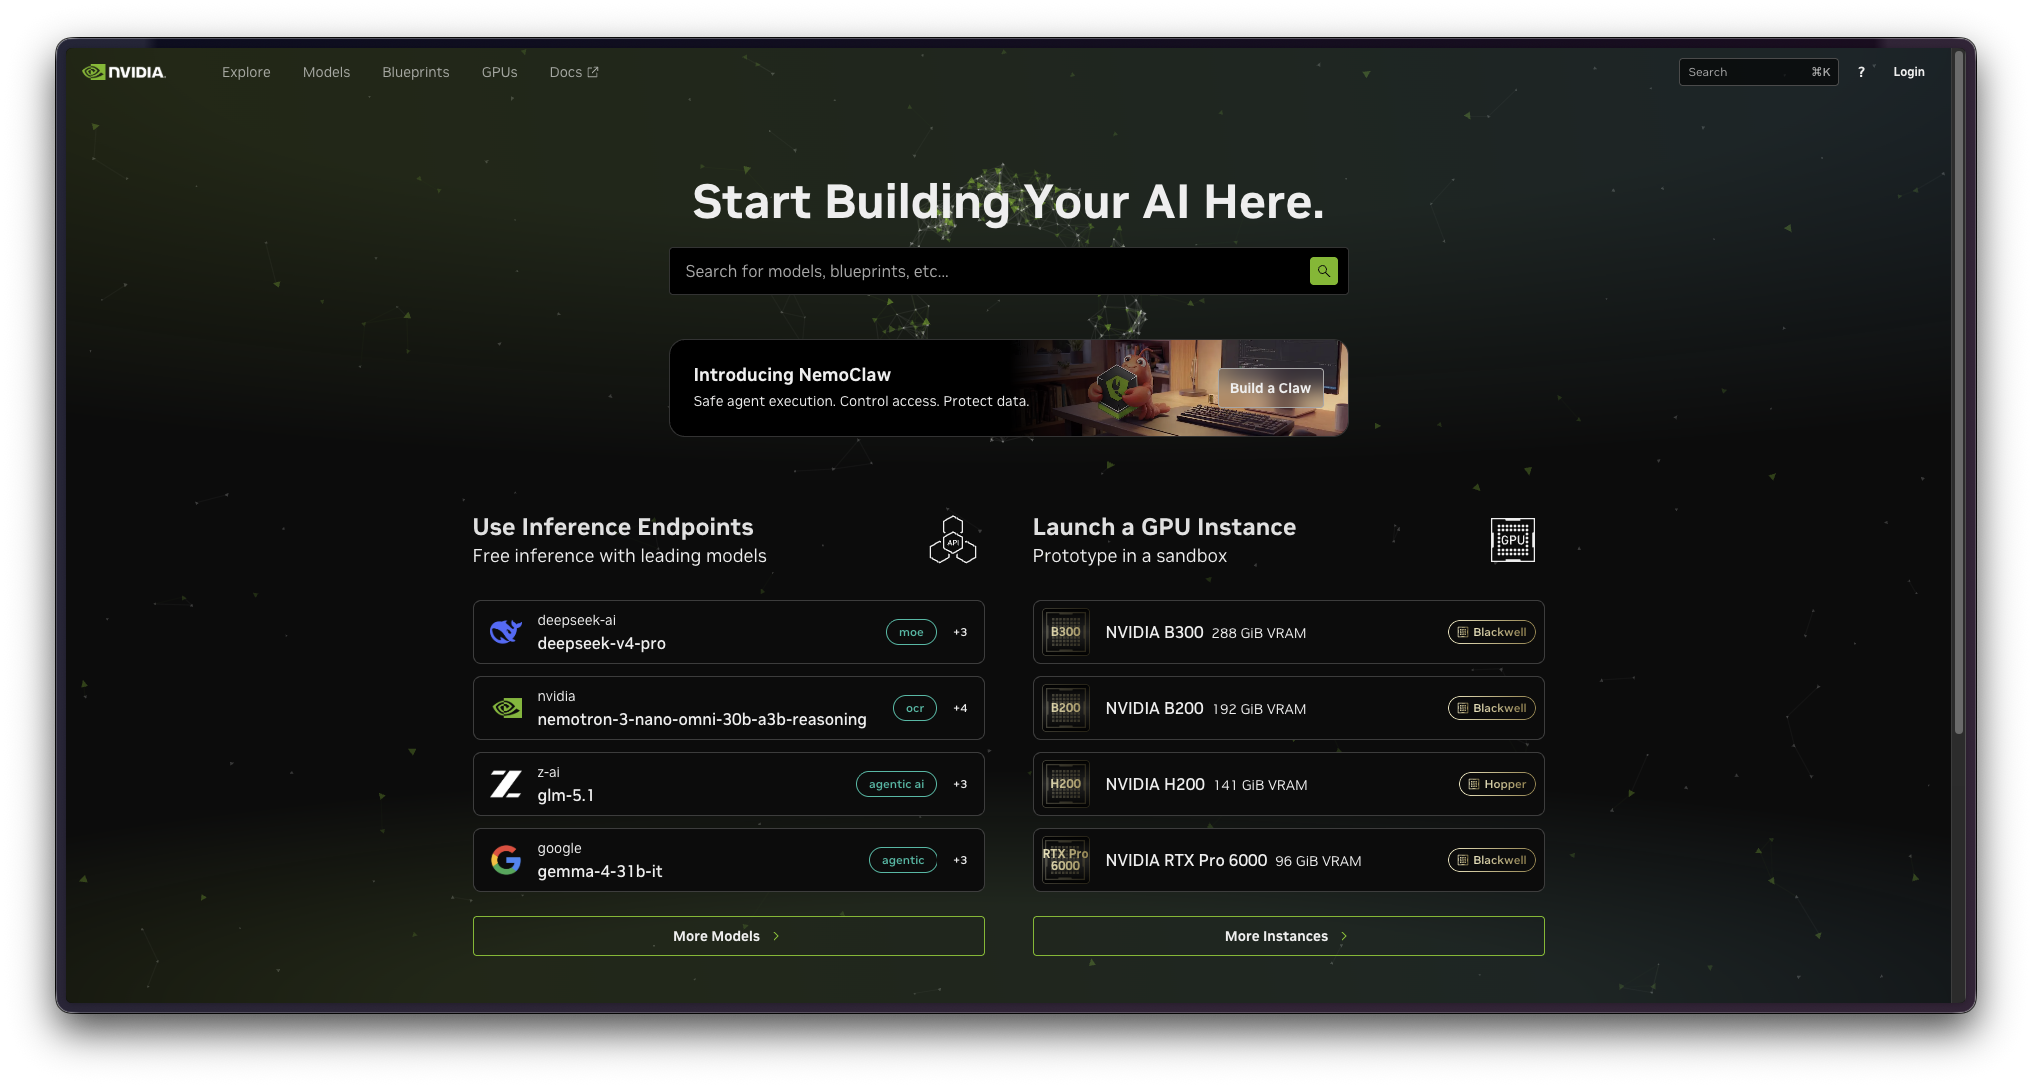Open the GPUs nav item
Screen dimensions: 2032x1087
pyautogui.click(x=499, y=72)
